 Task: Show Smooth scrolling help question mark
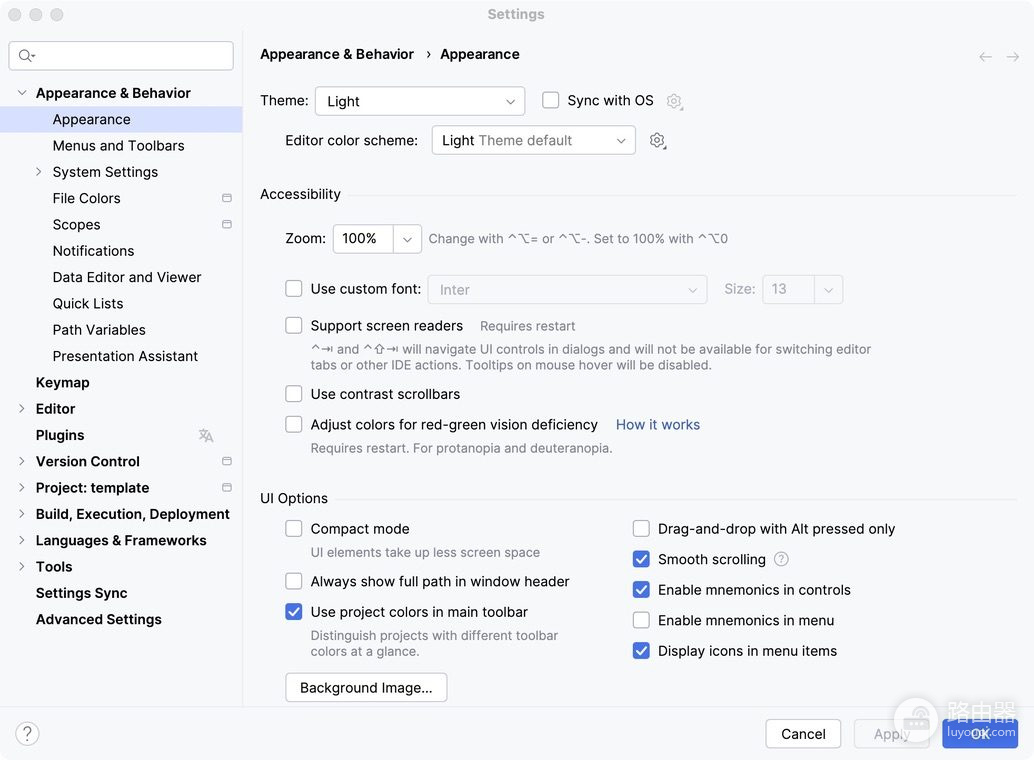781,559
